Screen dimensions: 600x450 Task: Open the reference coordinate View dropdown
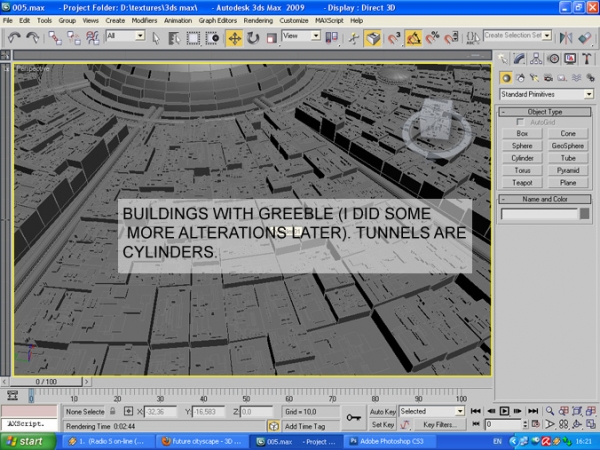click(301, 36)
